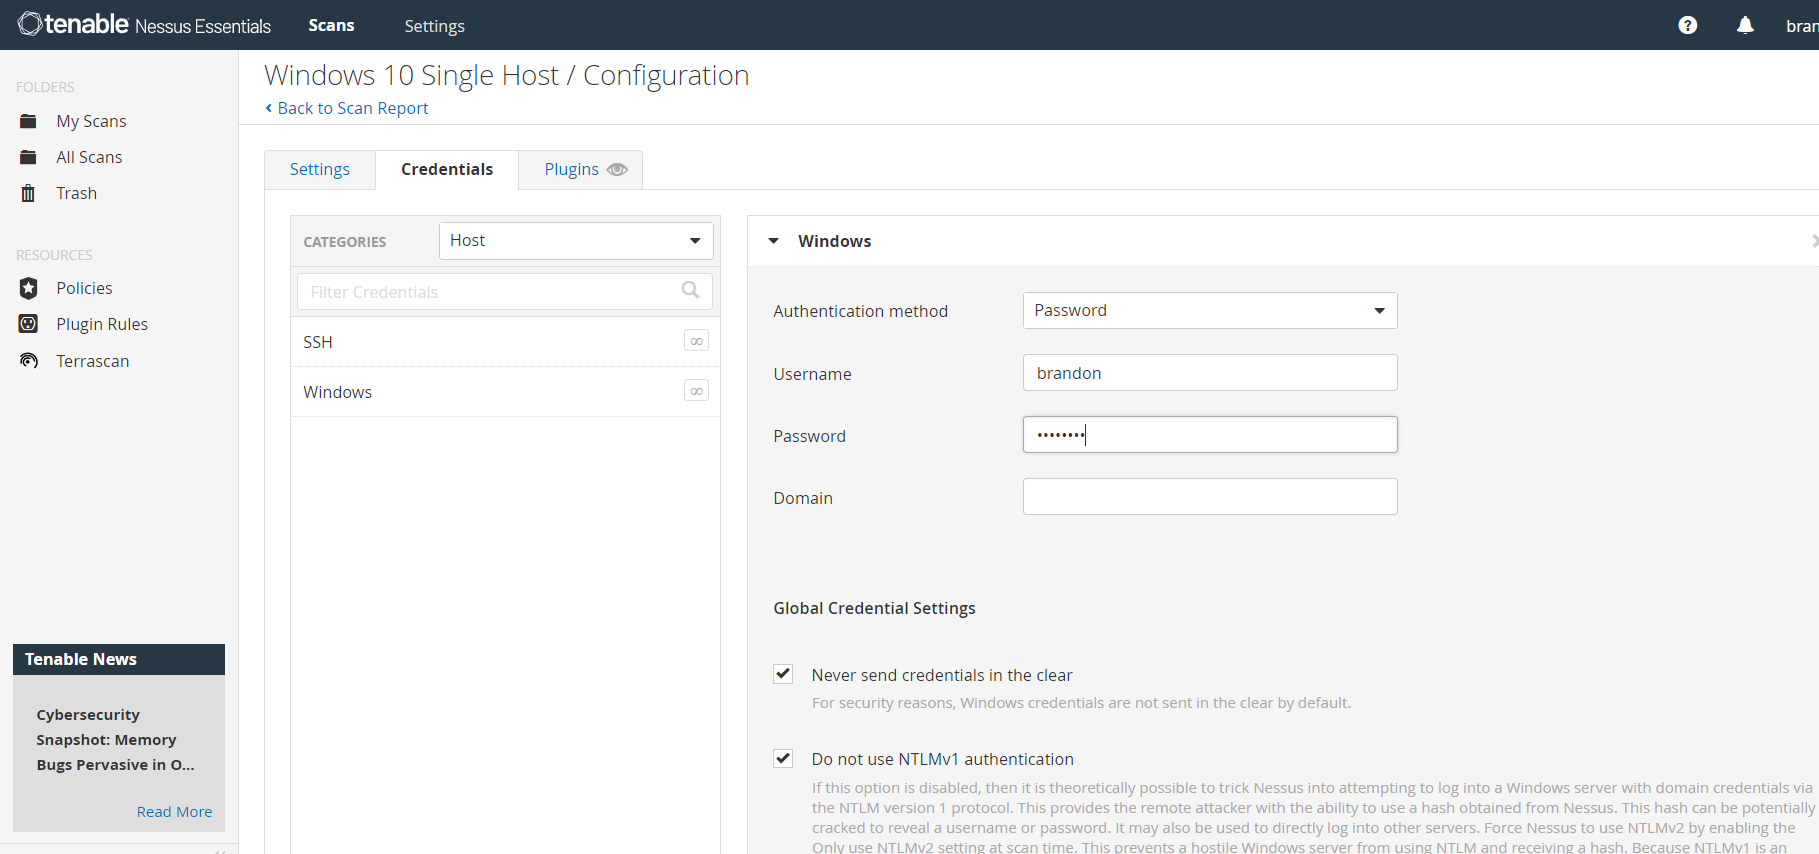Collapse the Windows credentials section

773,241
